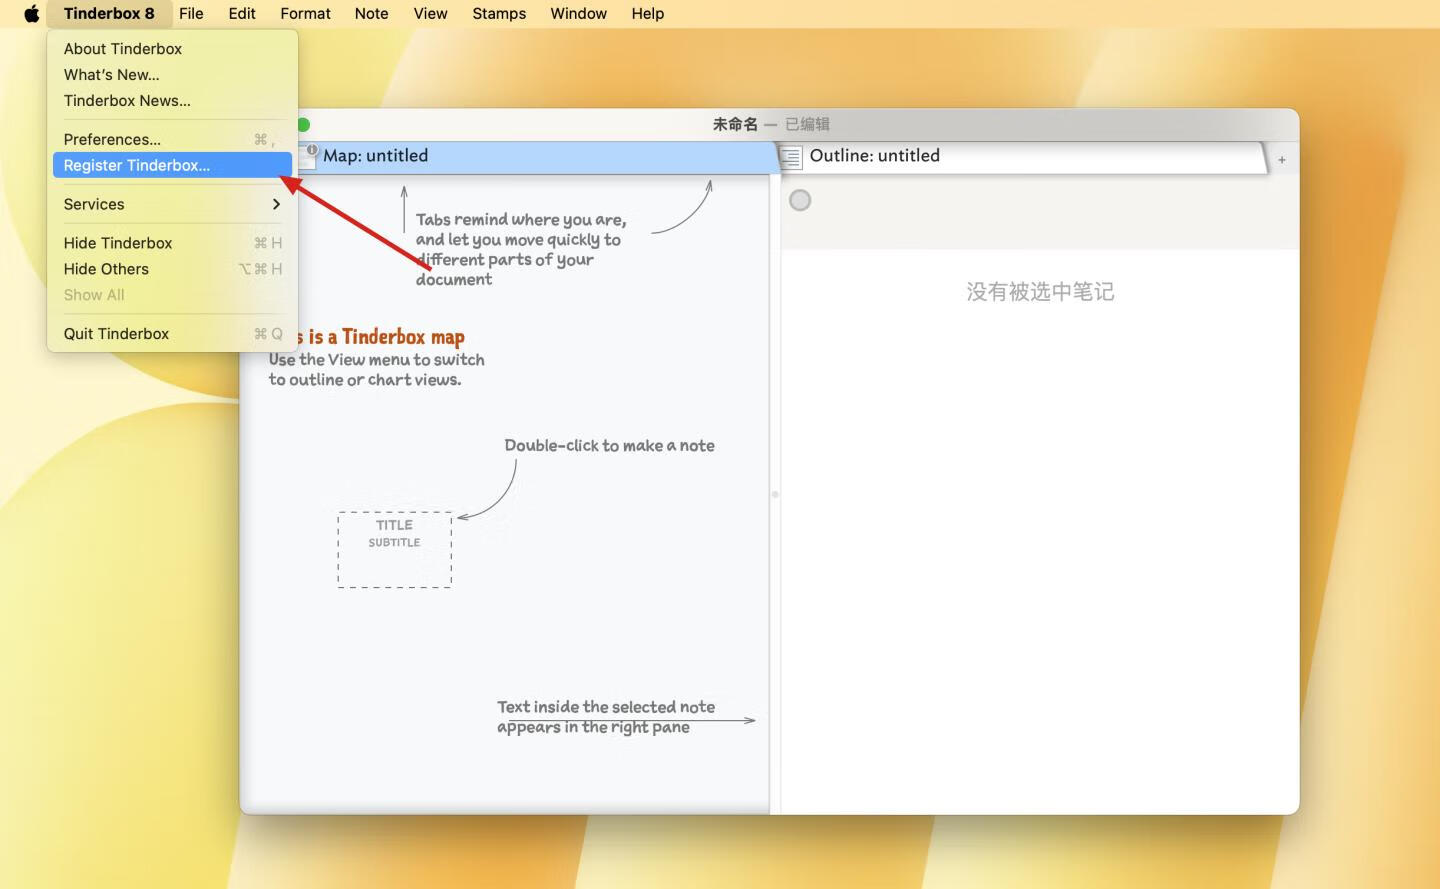
Task: Open the Stamps menu
Action: click(499, 13)
